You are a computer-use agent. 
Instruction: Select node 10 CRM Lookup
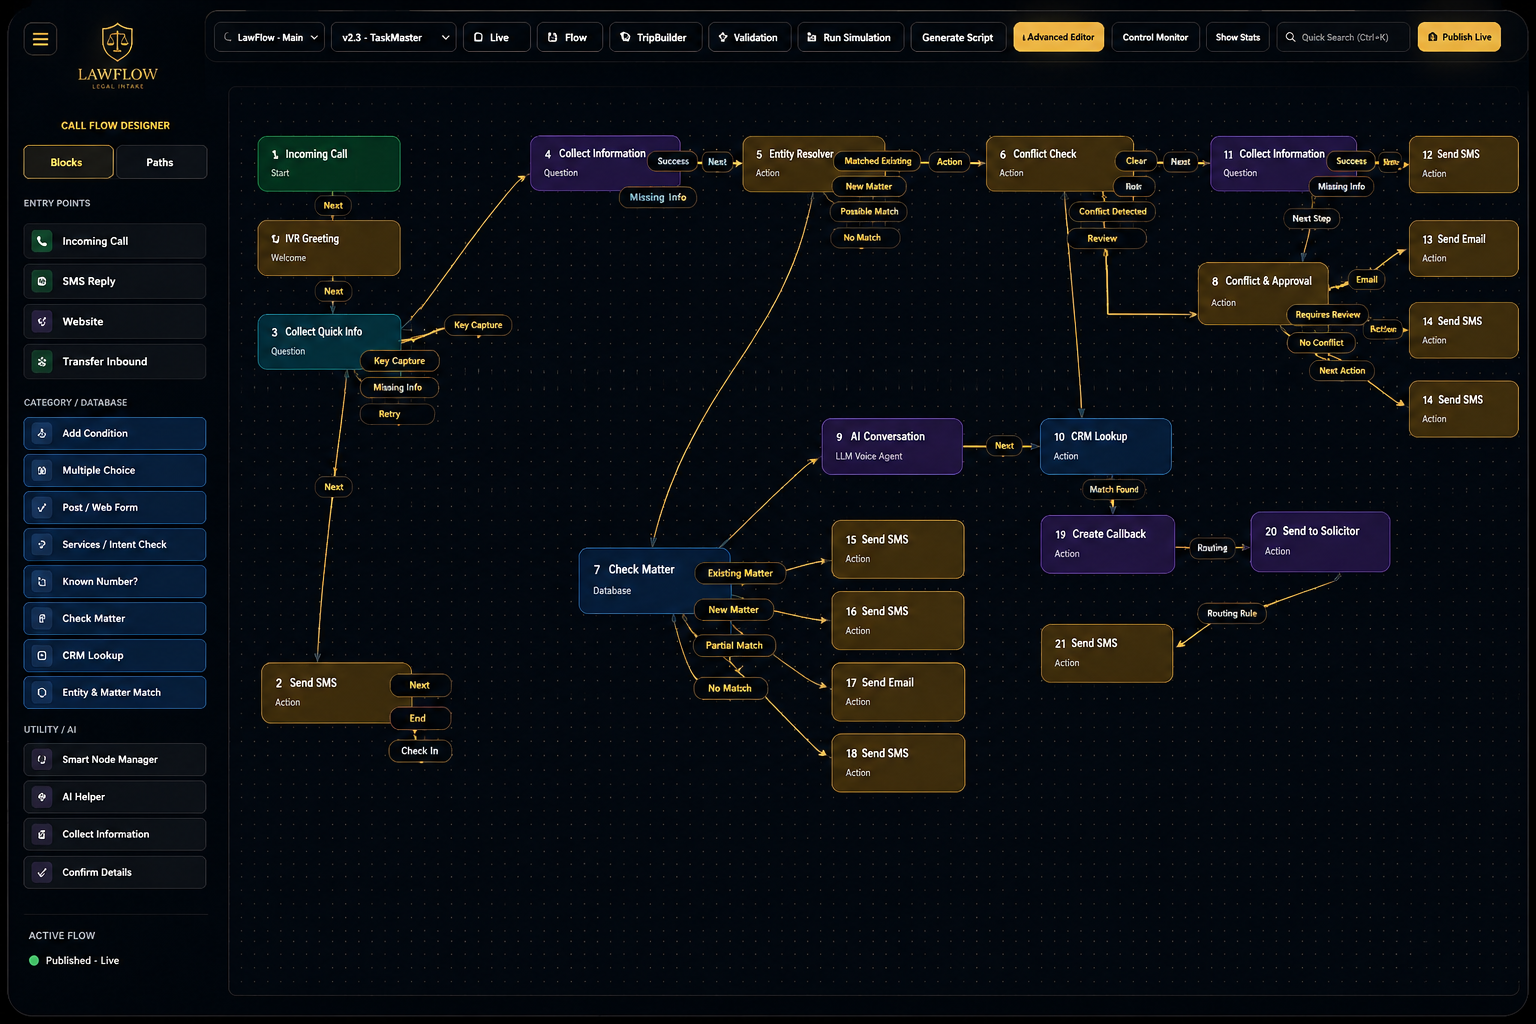pyautogui.click(x=1105, y=446)
